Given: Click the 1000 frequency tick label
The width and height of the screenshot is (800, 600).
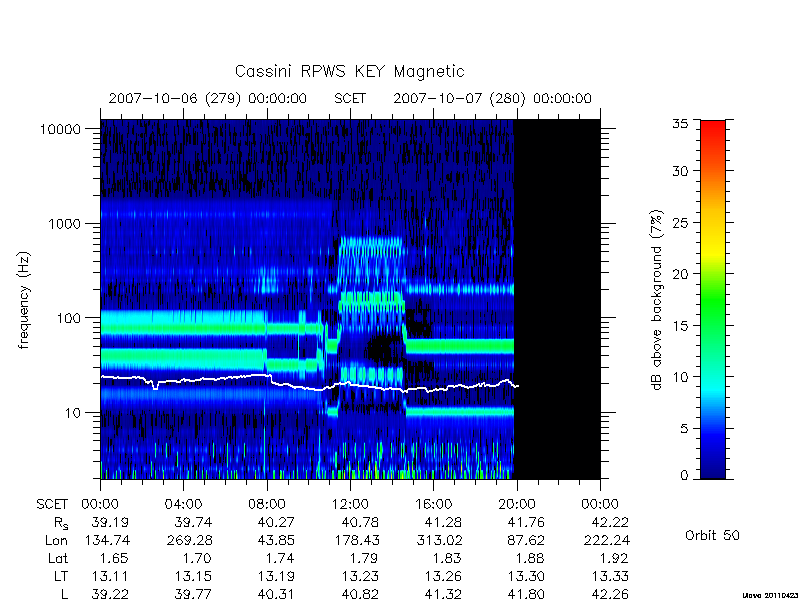Looking at the screenshot, I should pos(64,223).
